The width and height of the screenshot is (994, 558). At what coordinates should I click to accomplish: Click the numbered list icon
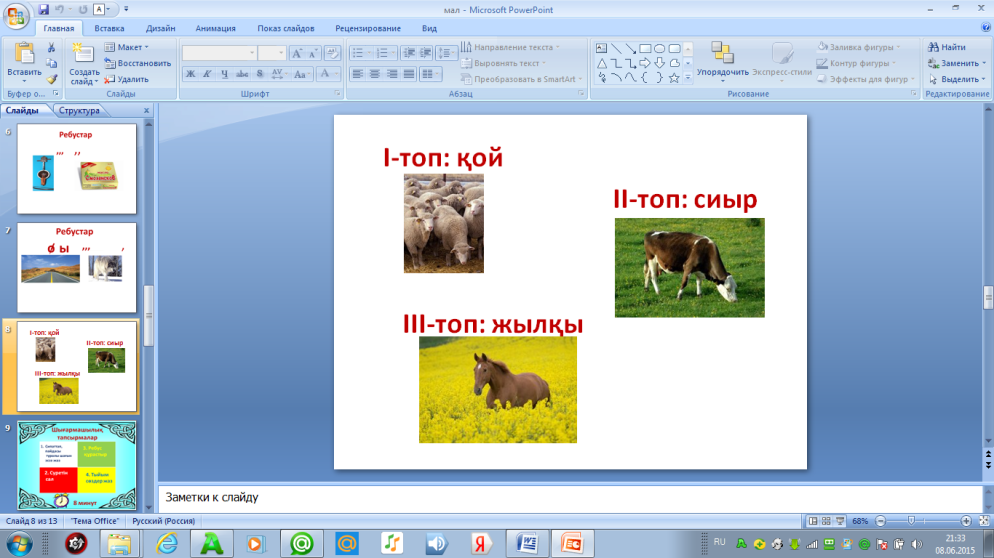[382, 53]
